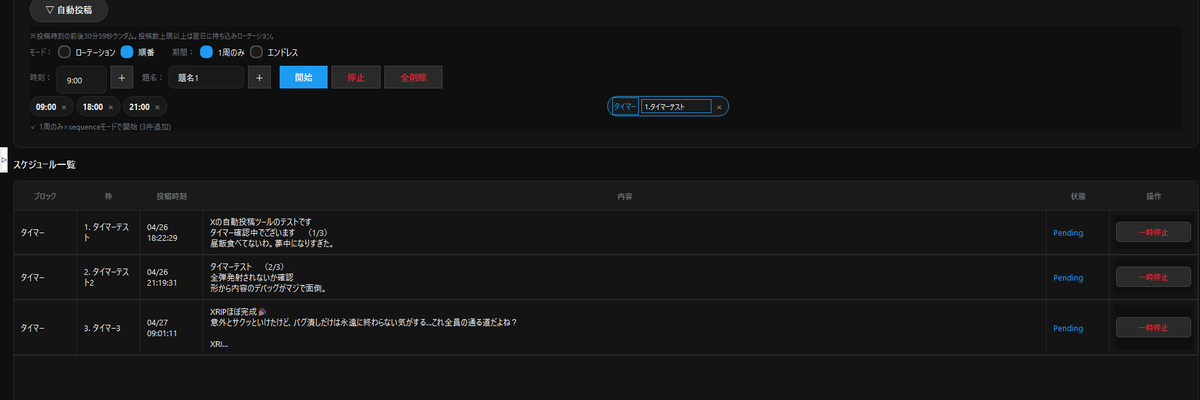Image resolution: width=1200 pixels, height=400 pixels.
Task: Click the 09:00 chip label
Action: click(x=45, y=106)
